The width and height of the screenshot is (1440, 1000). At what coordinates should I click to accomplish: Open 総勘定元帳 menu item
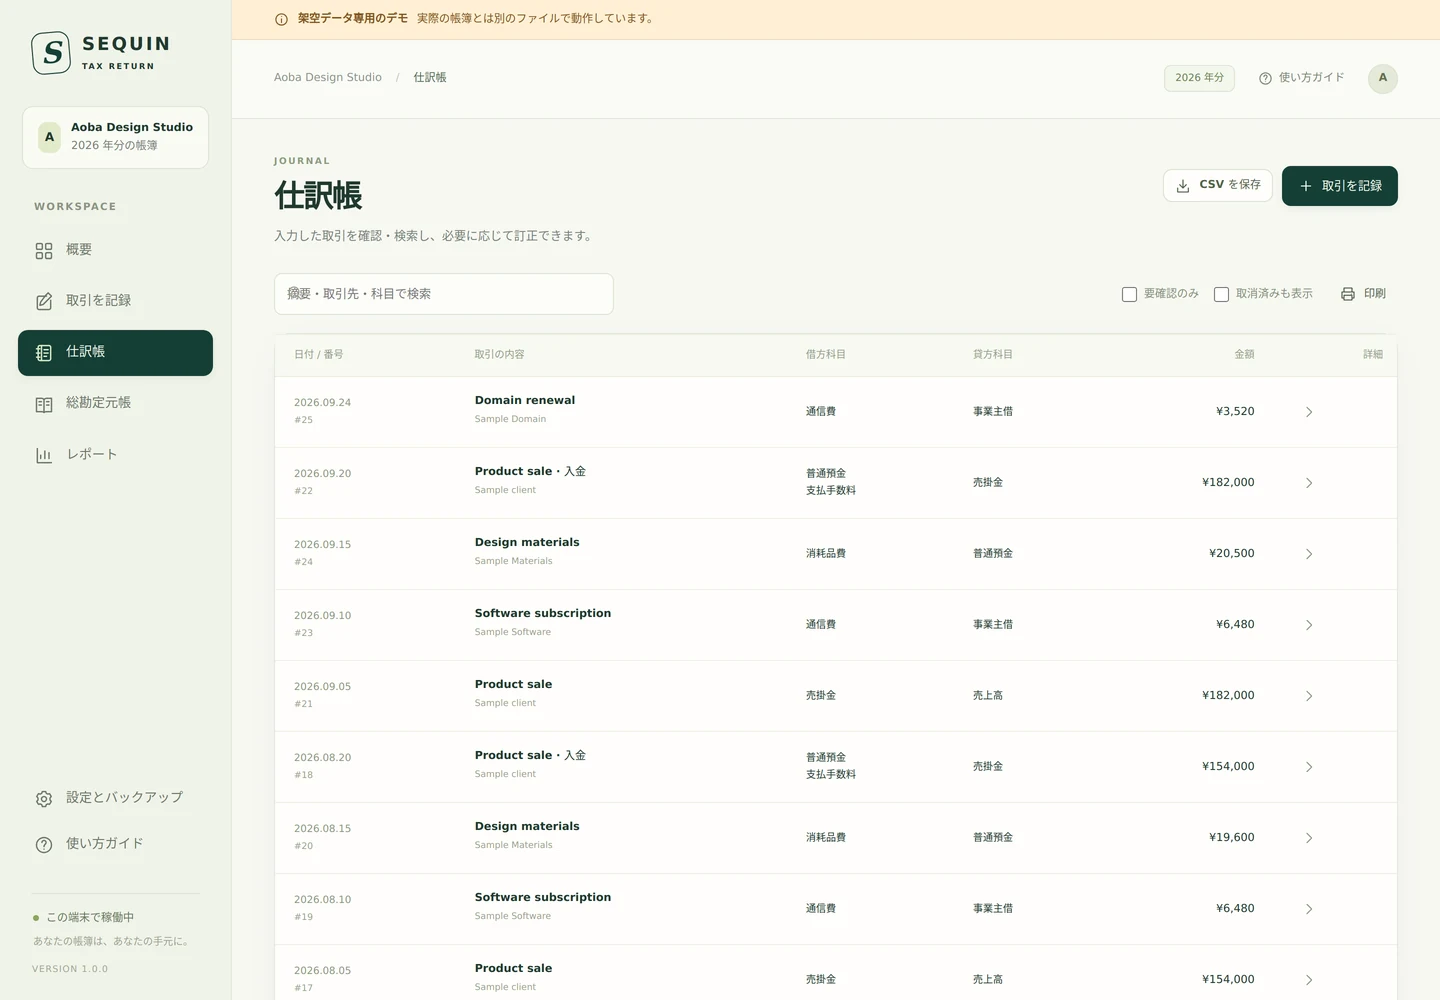click(115, 404)
